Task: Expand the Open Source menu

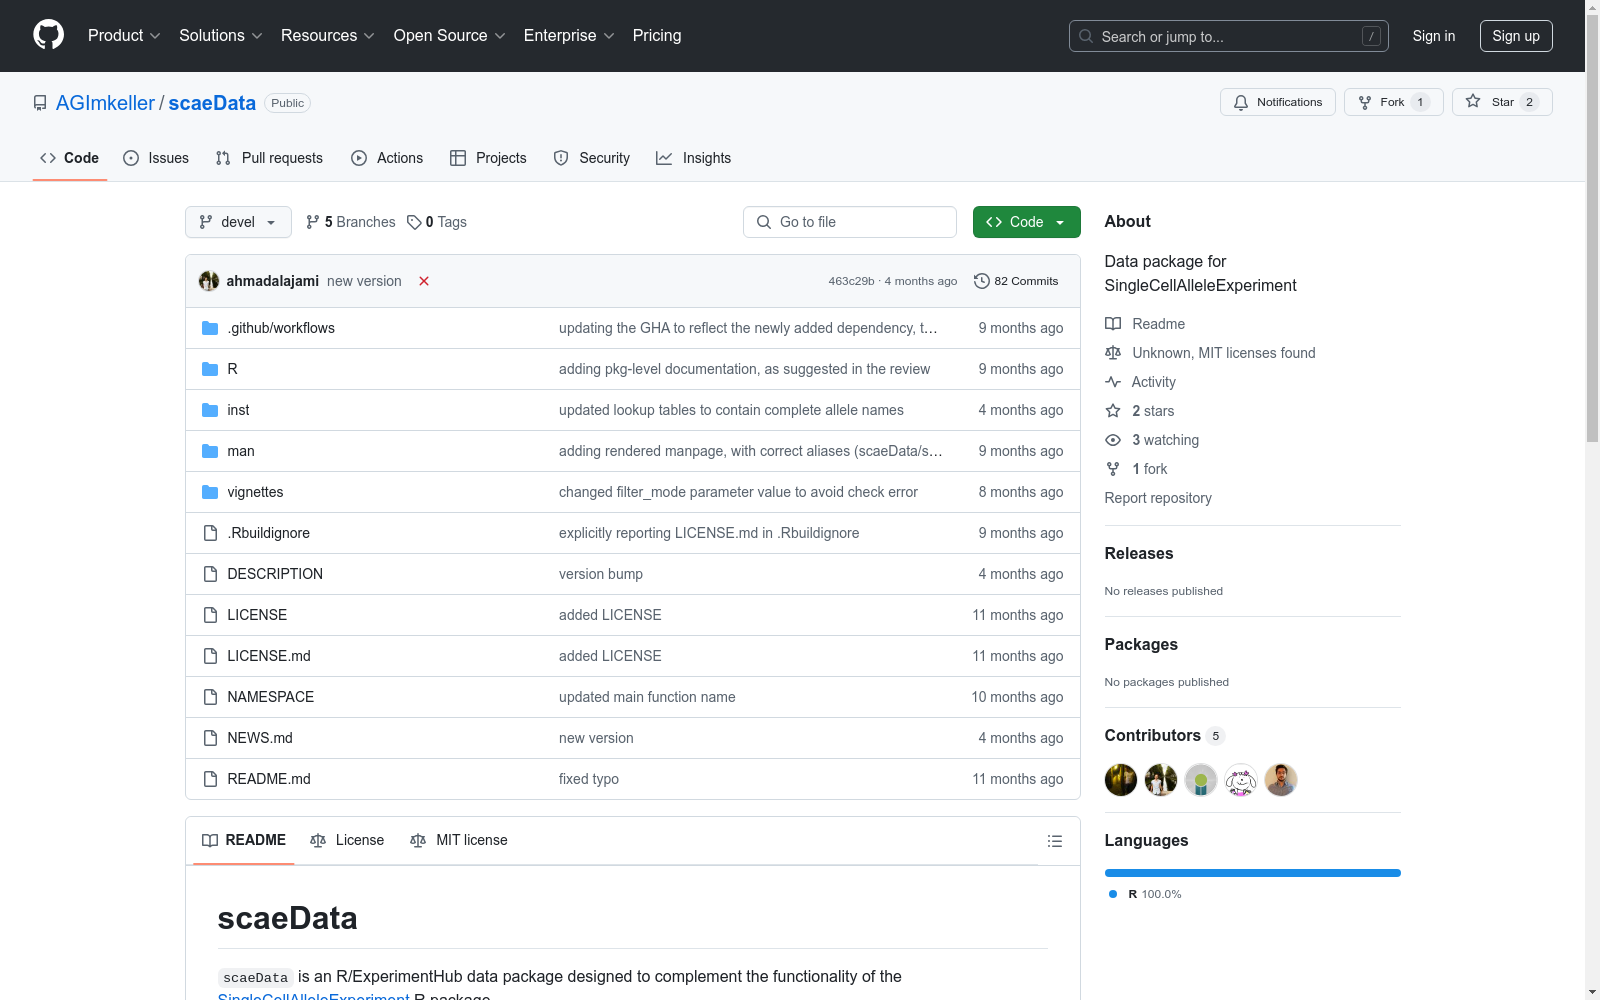Action: click(450, 36)
